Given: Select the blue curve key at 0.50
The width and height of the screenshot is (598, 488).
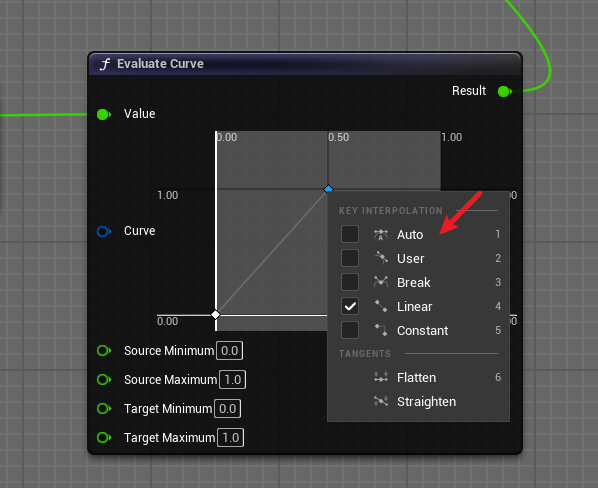Looking at the screenshot, I should click(x=328, y=189).
